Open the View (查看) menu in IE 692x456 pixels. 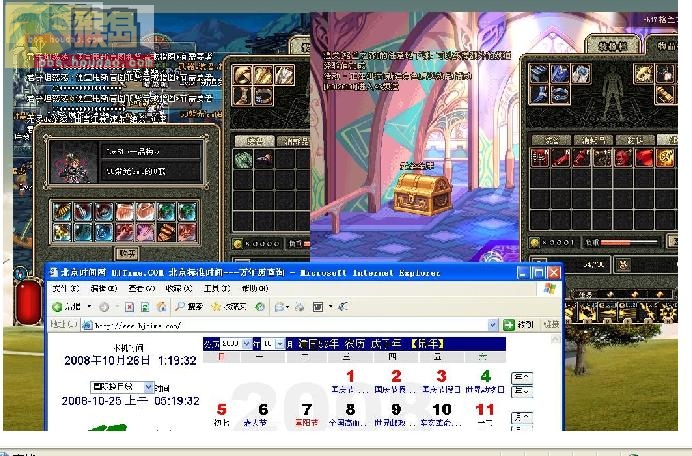tap(141, 289)
